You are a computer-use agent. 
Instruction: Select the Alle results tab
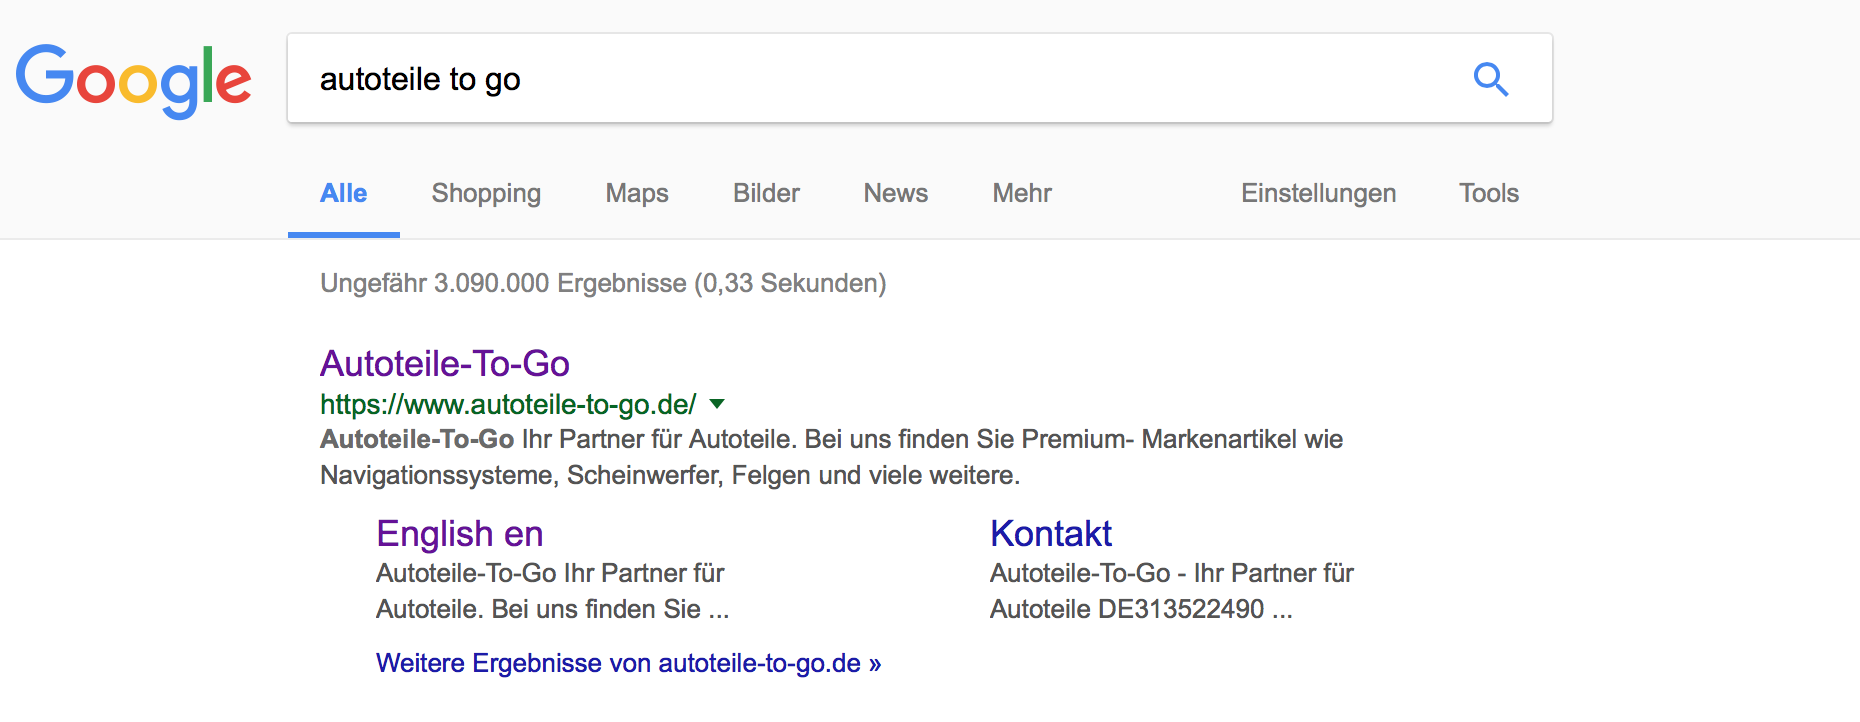(x=343, y=193)
